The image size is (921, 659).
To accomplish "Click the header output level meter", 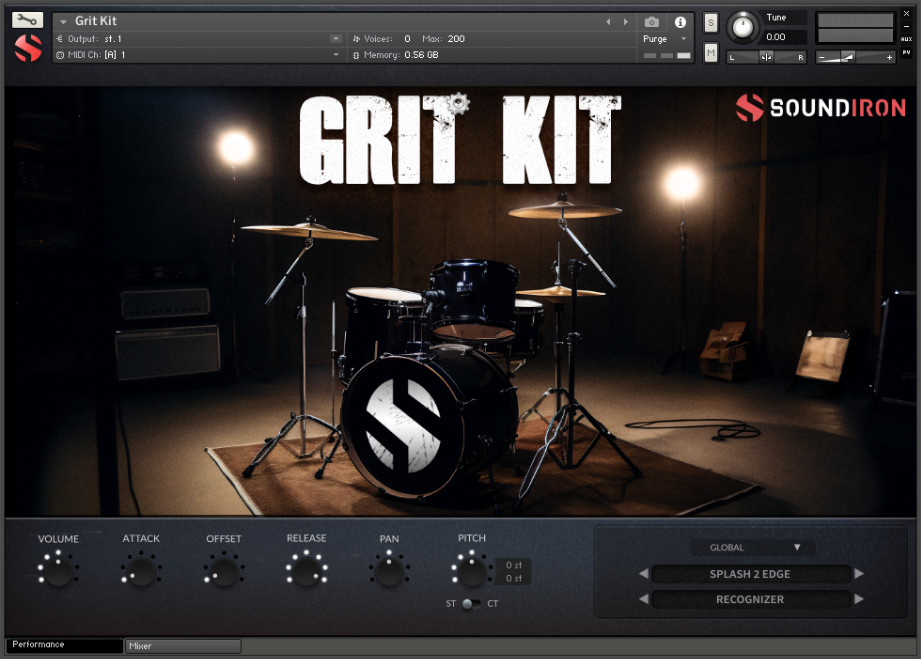I will pyautogui.click(x=855, y=28).
